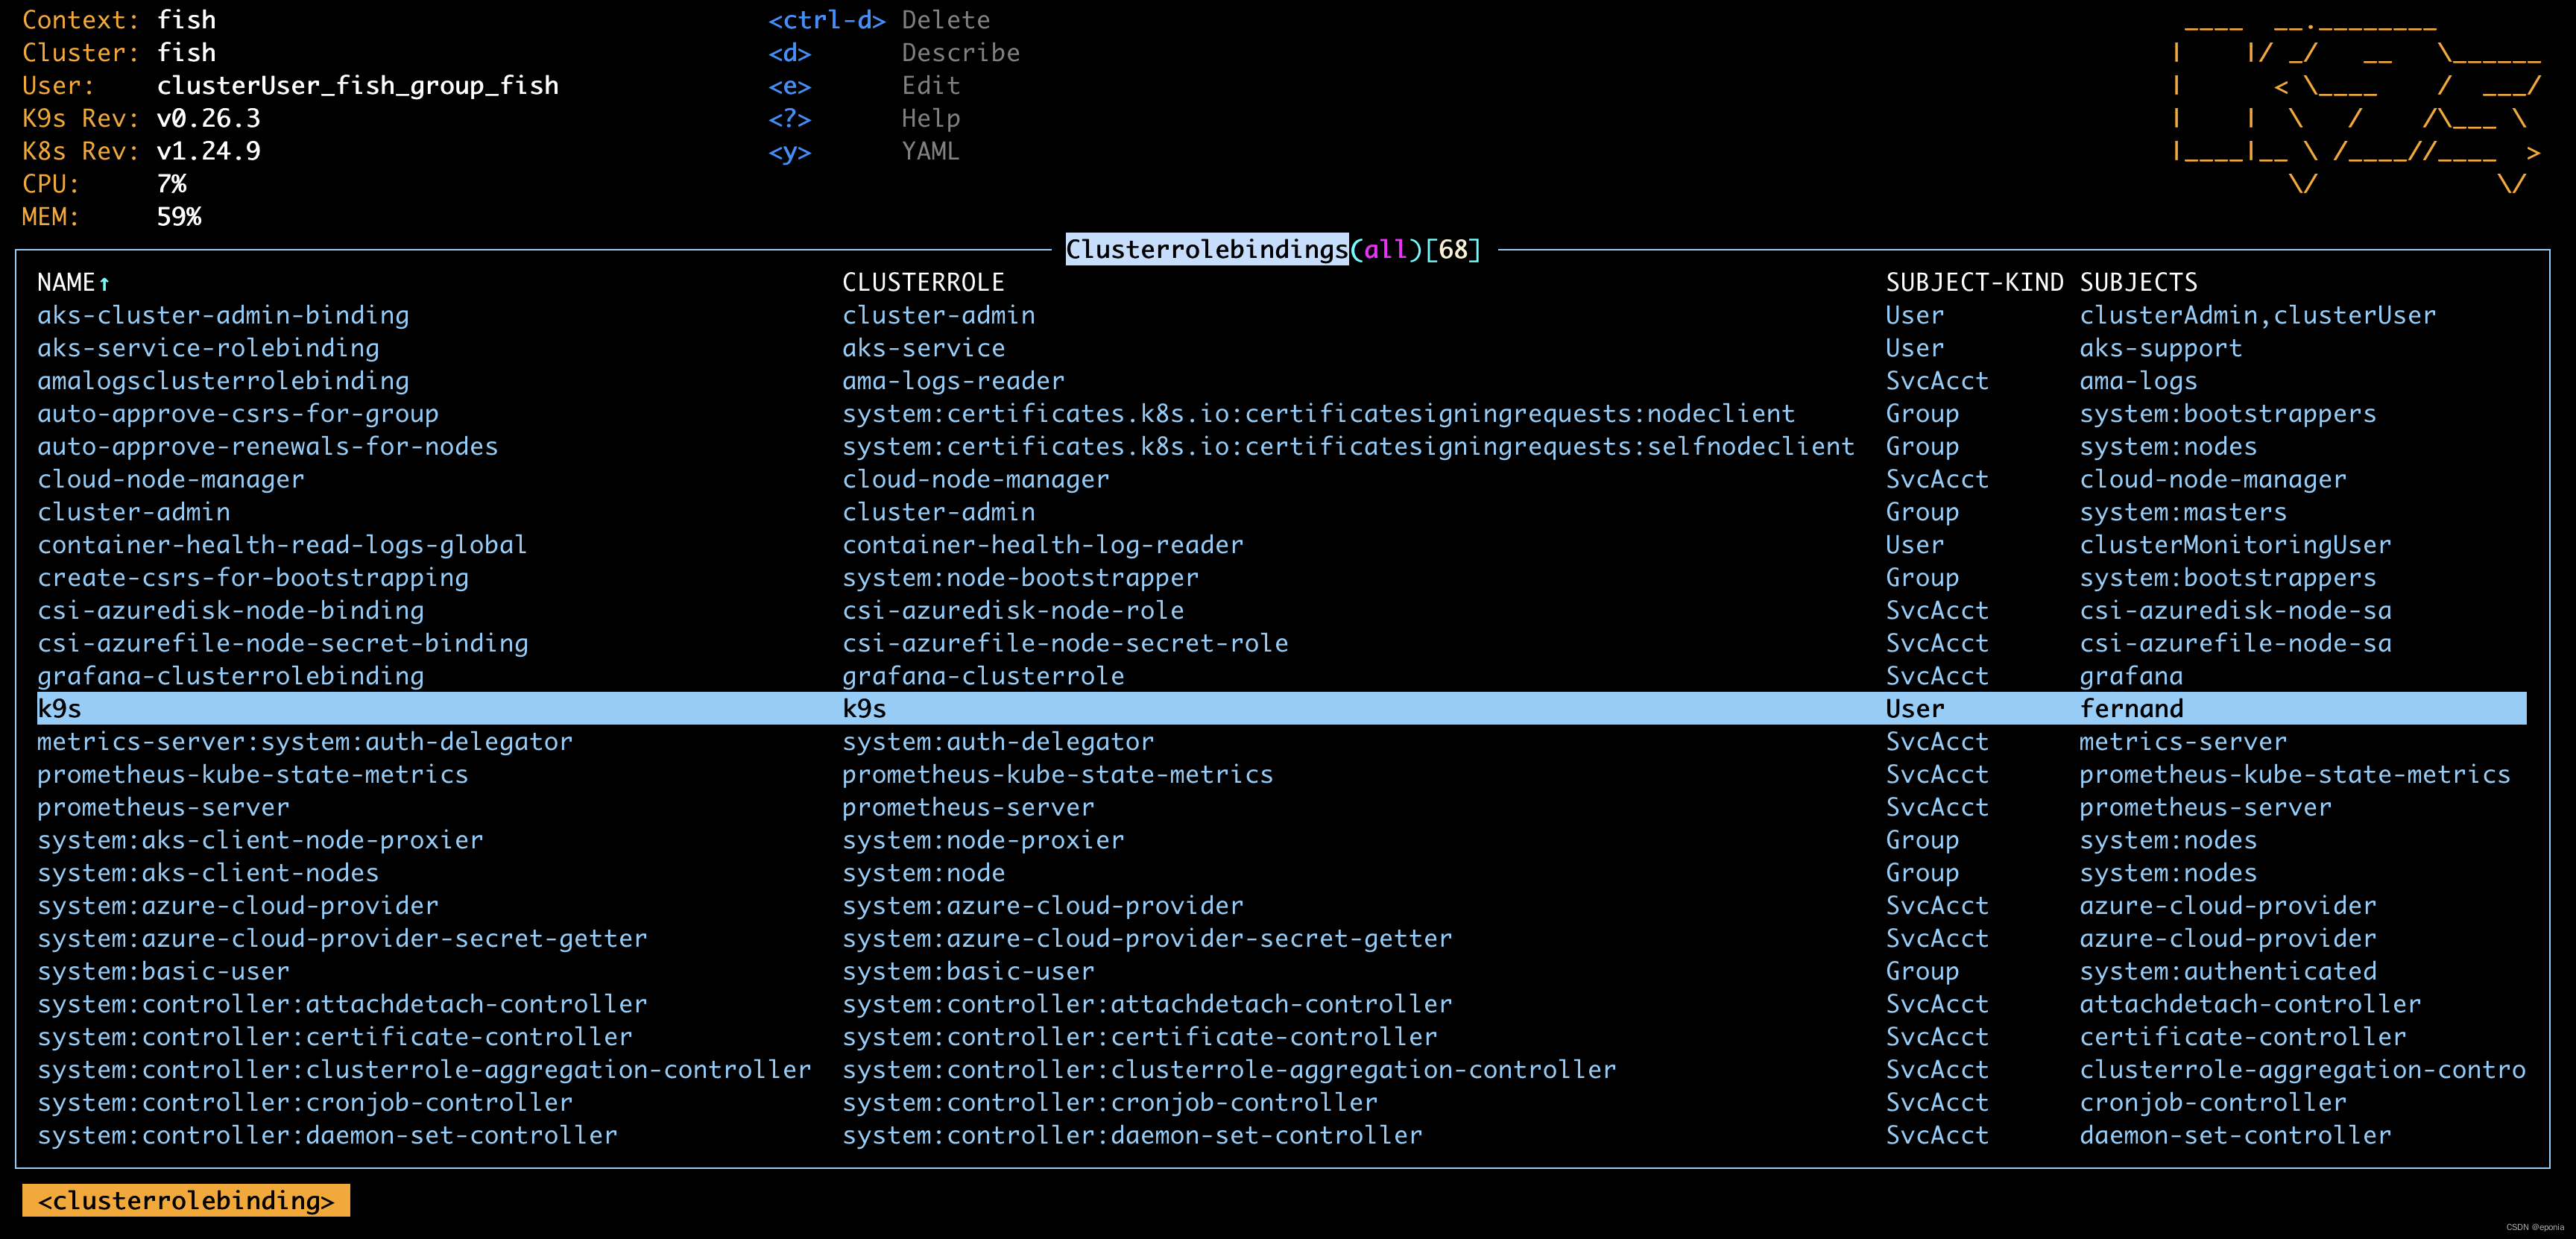This screenshot has height=1239, width=2576.
Task: Select the auto-approve-csrs-for-group row
Action: click(1282, 414)
